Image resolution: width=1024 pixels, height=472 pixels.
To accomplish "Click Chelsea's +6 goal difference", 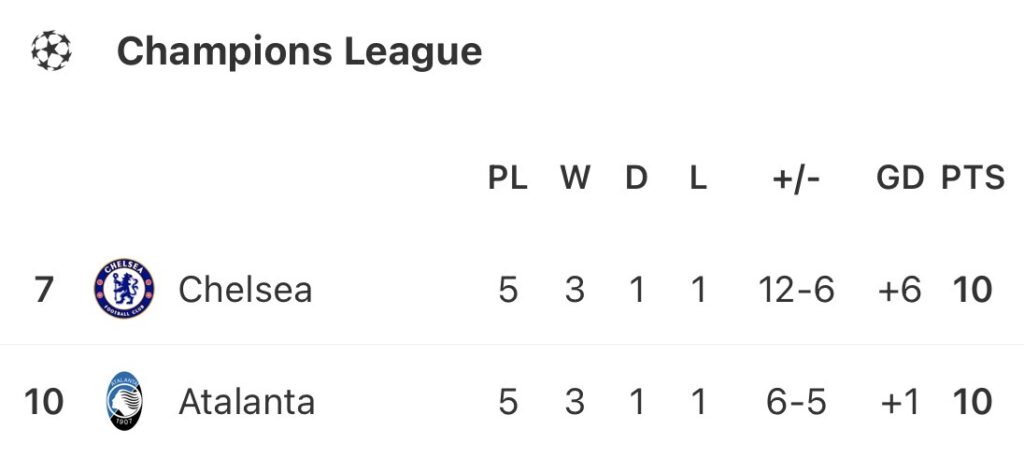I will [x=899, y=290].
